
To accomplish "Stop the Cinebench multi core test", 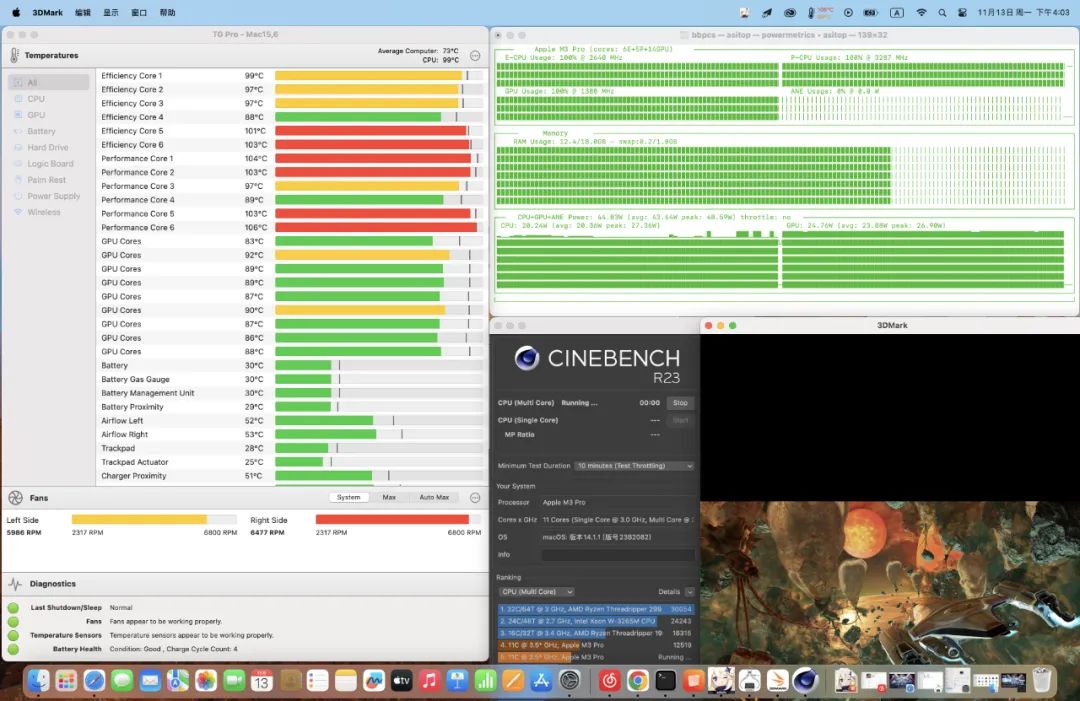I will (x=680, y=403).
